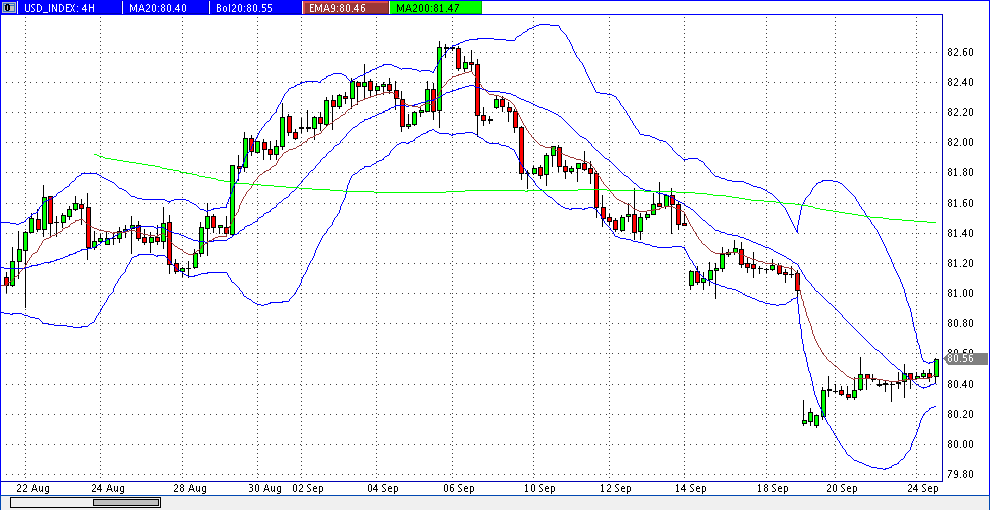
Task: Click the 82.40 price axis label
Action: pos(961,82)
